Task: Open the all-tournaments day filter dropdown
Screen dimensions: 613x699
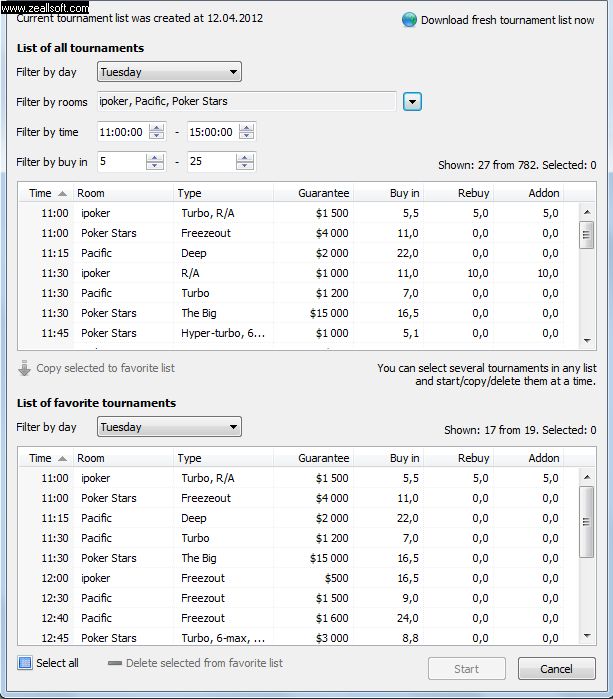Action: [x=169, y=72]
